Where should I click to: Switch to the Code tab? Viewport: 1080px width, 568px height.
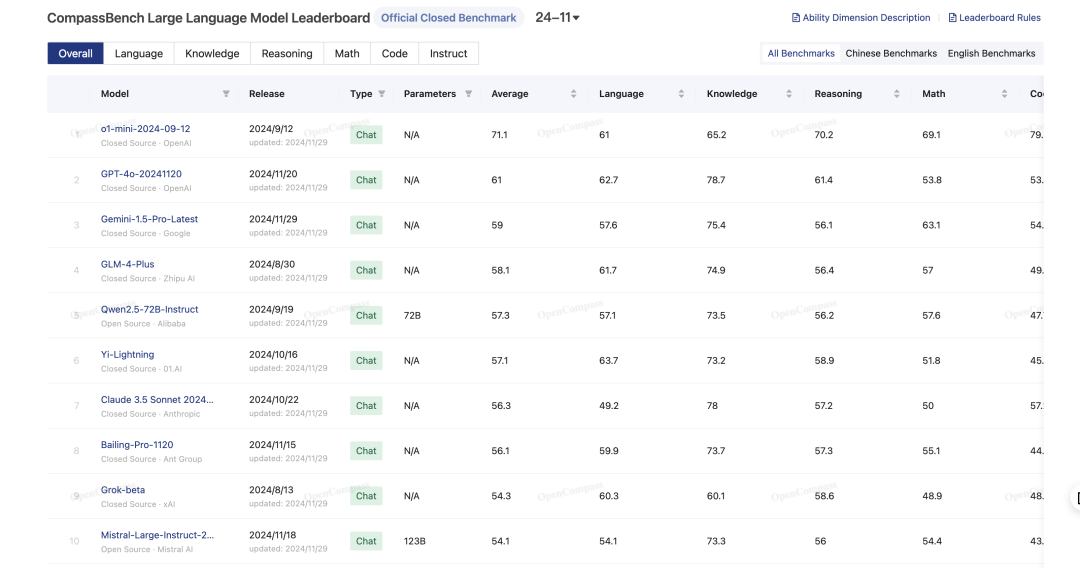395,53
